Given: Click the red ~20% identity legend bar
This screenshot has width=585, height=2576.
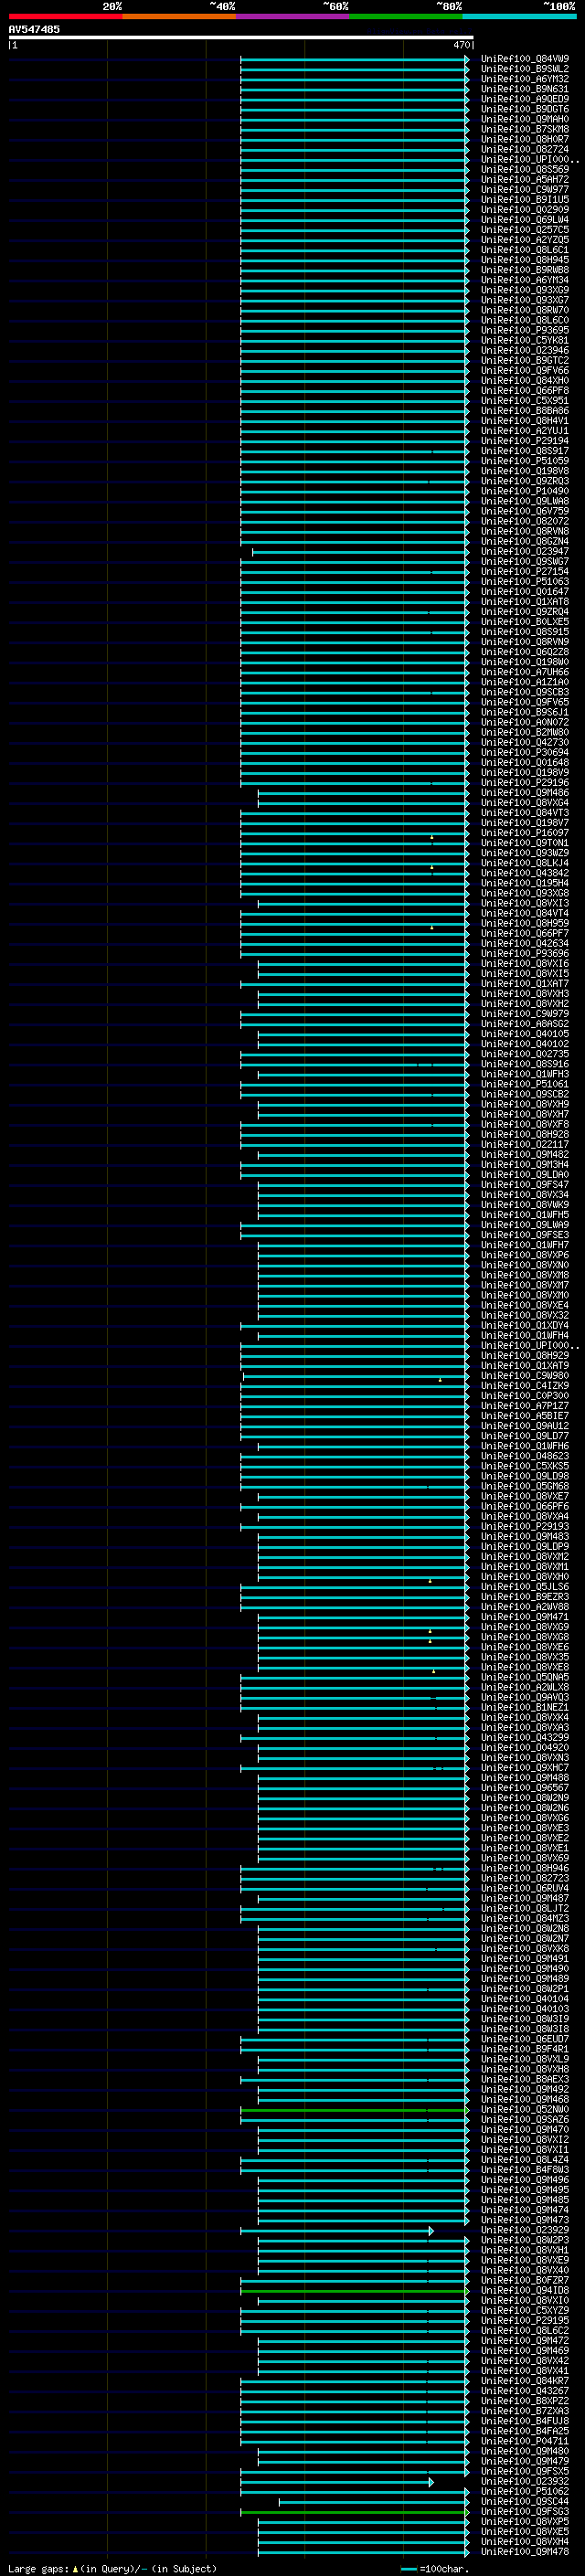Looking at the screenshot, I should 65,16.
